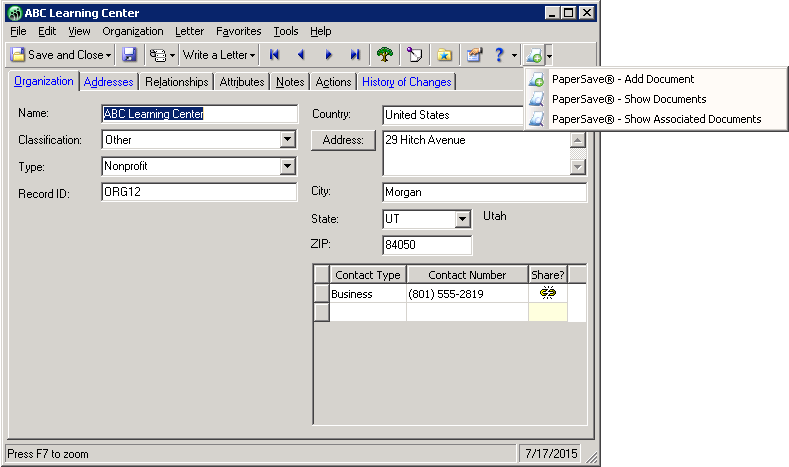
Task: Choose PaperSave - Show Associated Documents
Action: 656,119
